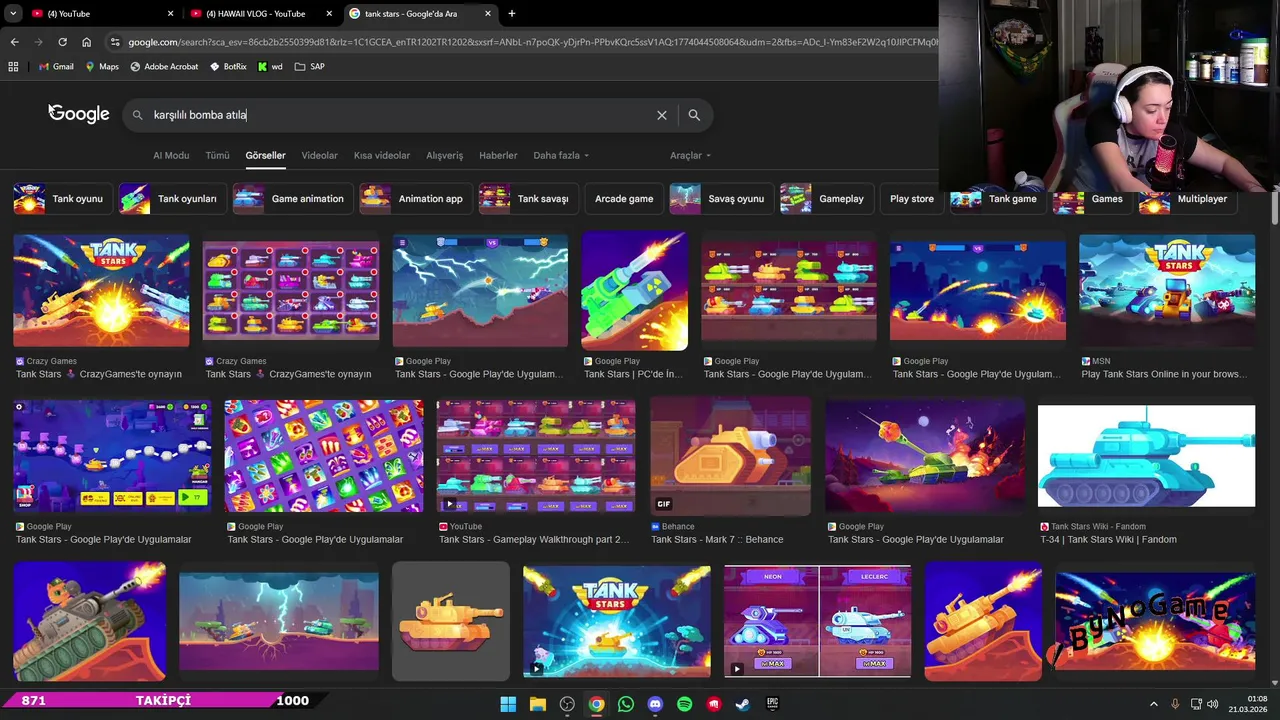Clear the search box text

tap(661, 115)
